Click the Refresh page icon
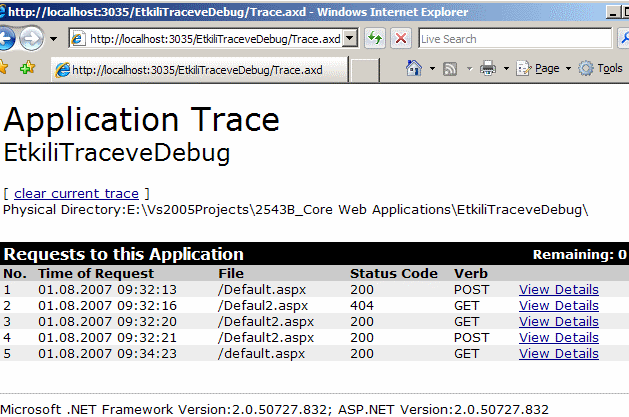The height and width of the screenshot is (417, 629). (375, 39)
